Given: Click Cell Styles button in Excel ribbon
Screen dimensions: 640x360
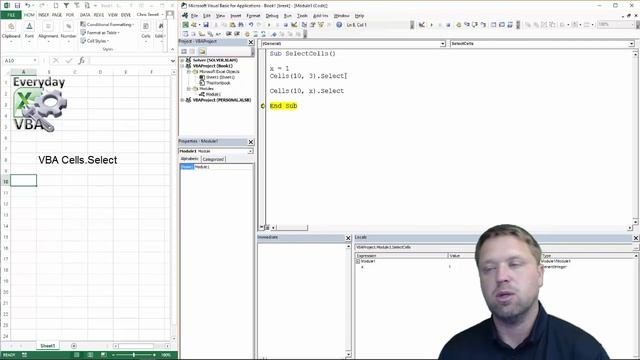Looking at the screenshot, I should (95, 41).
